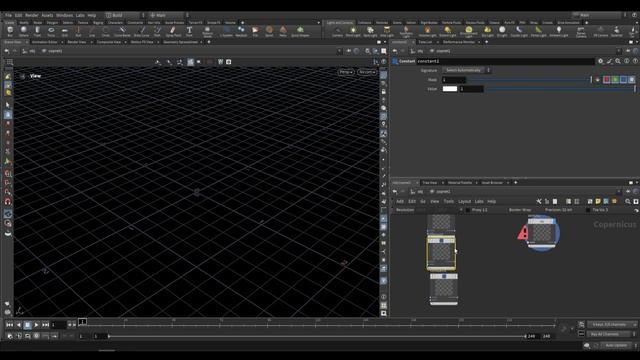Add a Sky Light from the shelf
The image size is (640, 360).
(x=487, y=31)
